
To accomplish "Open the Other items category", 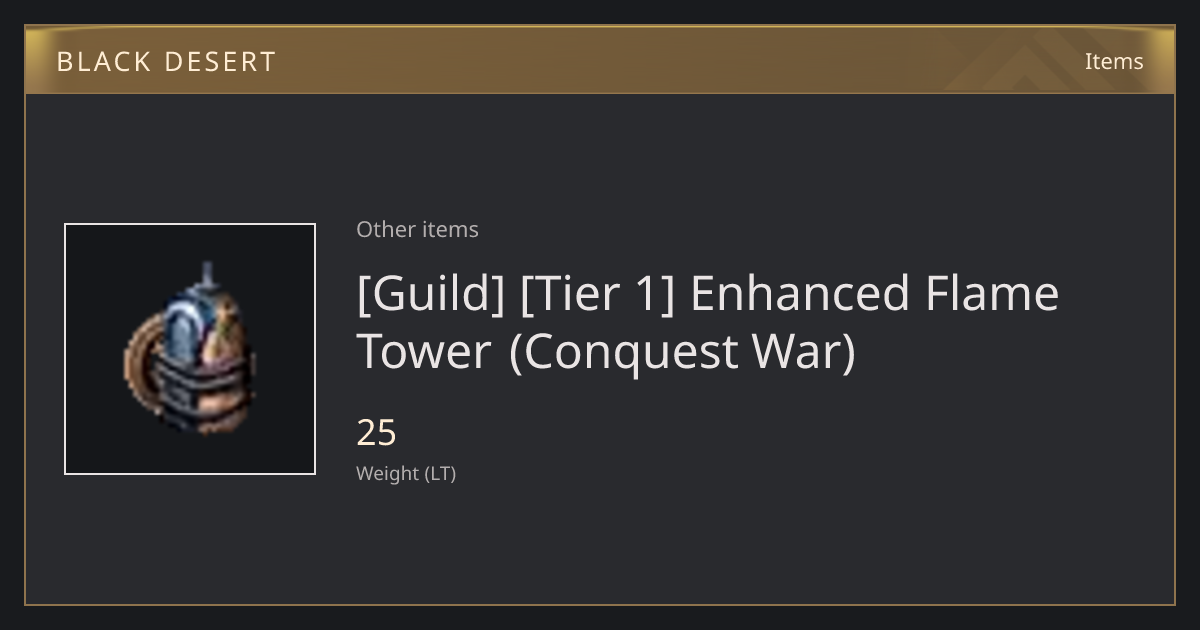I will point(417,229).
